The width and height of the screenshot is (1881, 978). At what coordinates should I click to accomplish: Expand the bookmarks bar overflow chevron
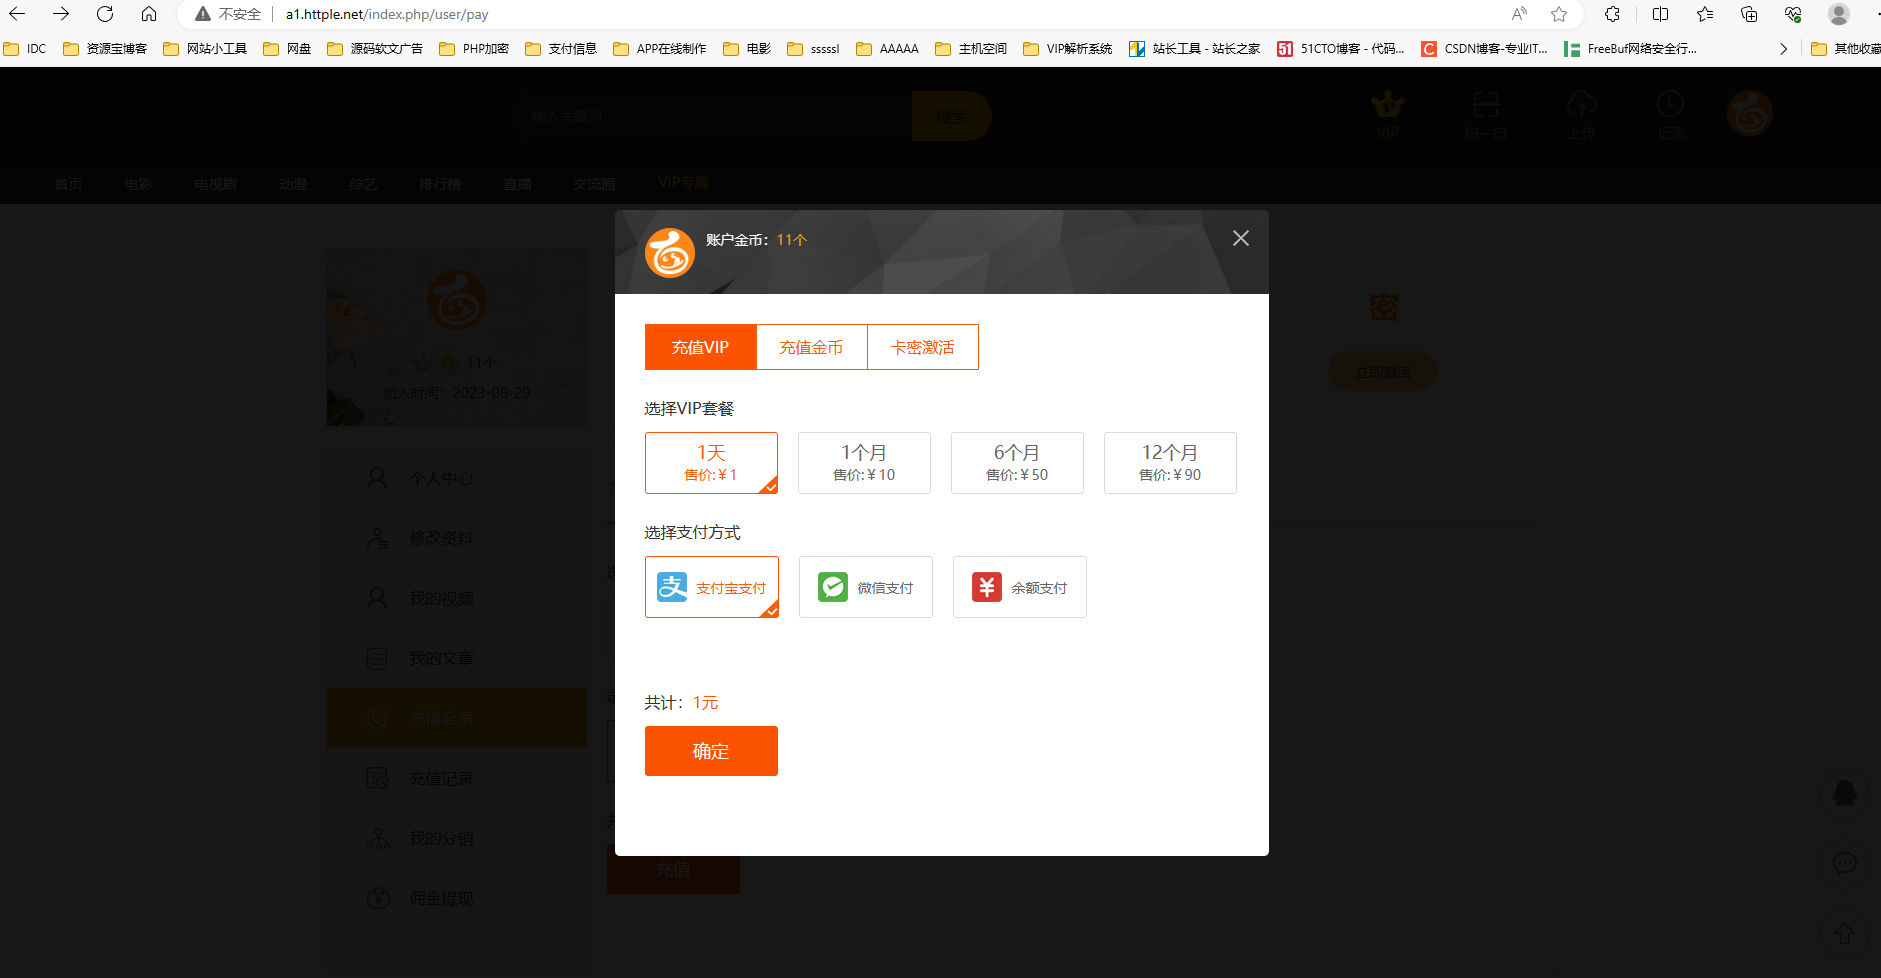click(1782, 49)
